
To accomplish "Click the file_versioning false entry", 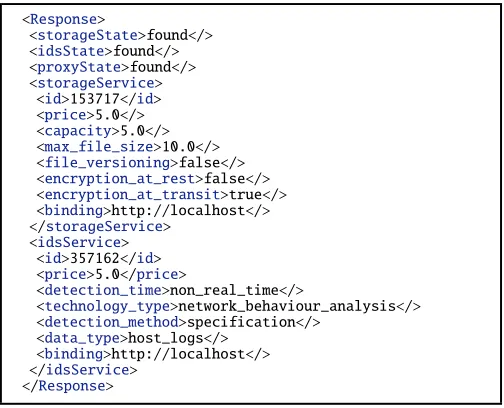I will point(141,163).
